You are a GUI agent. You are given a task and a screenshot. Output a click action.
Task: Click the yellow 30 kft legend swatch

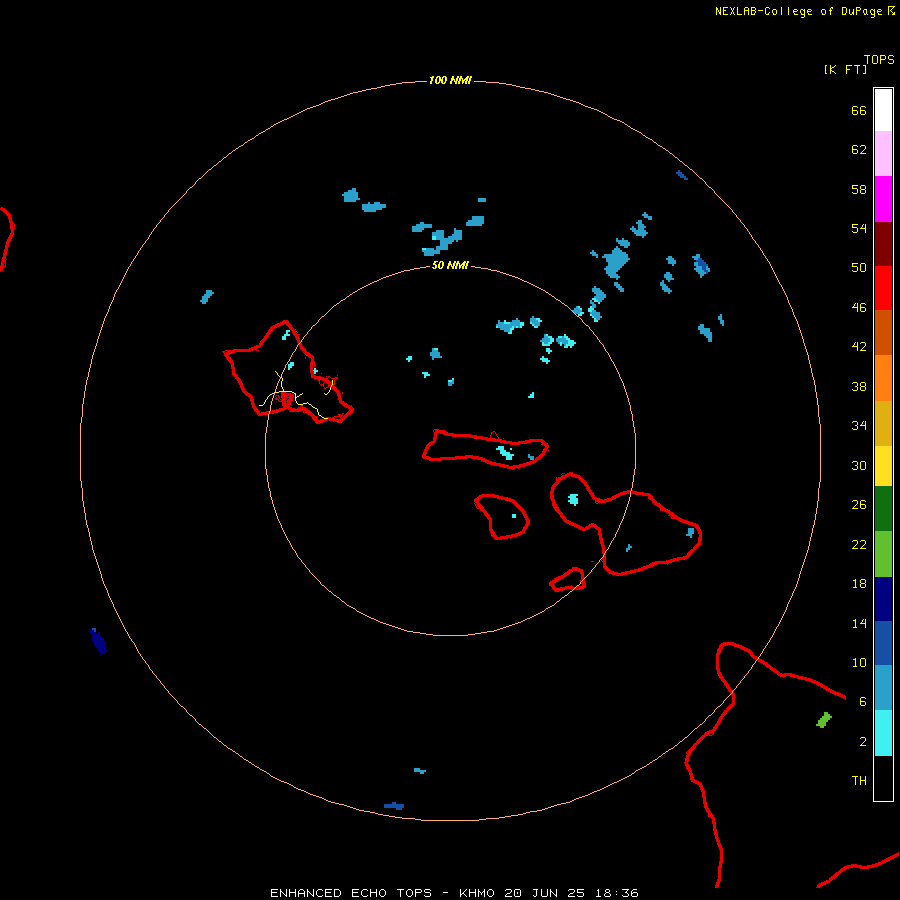click(883, 465)
